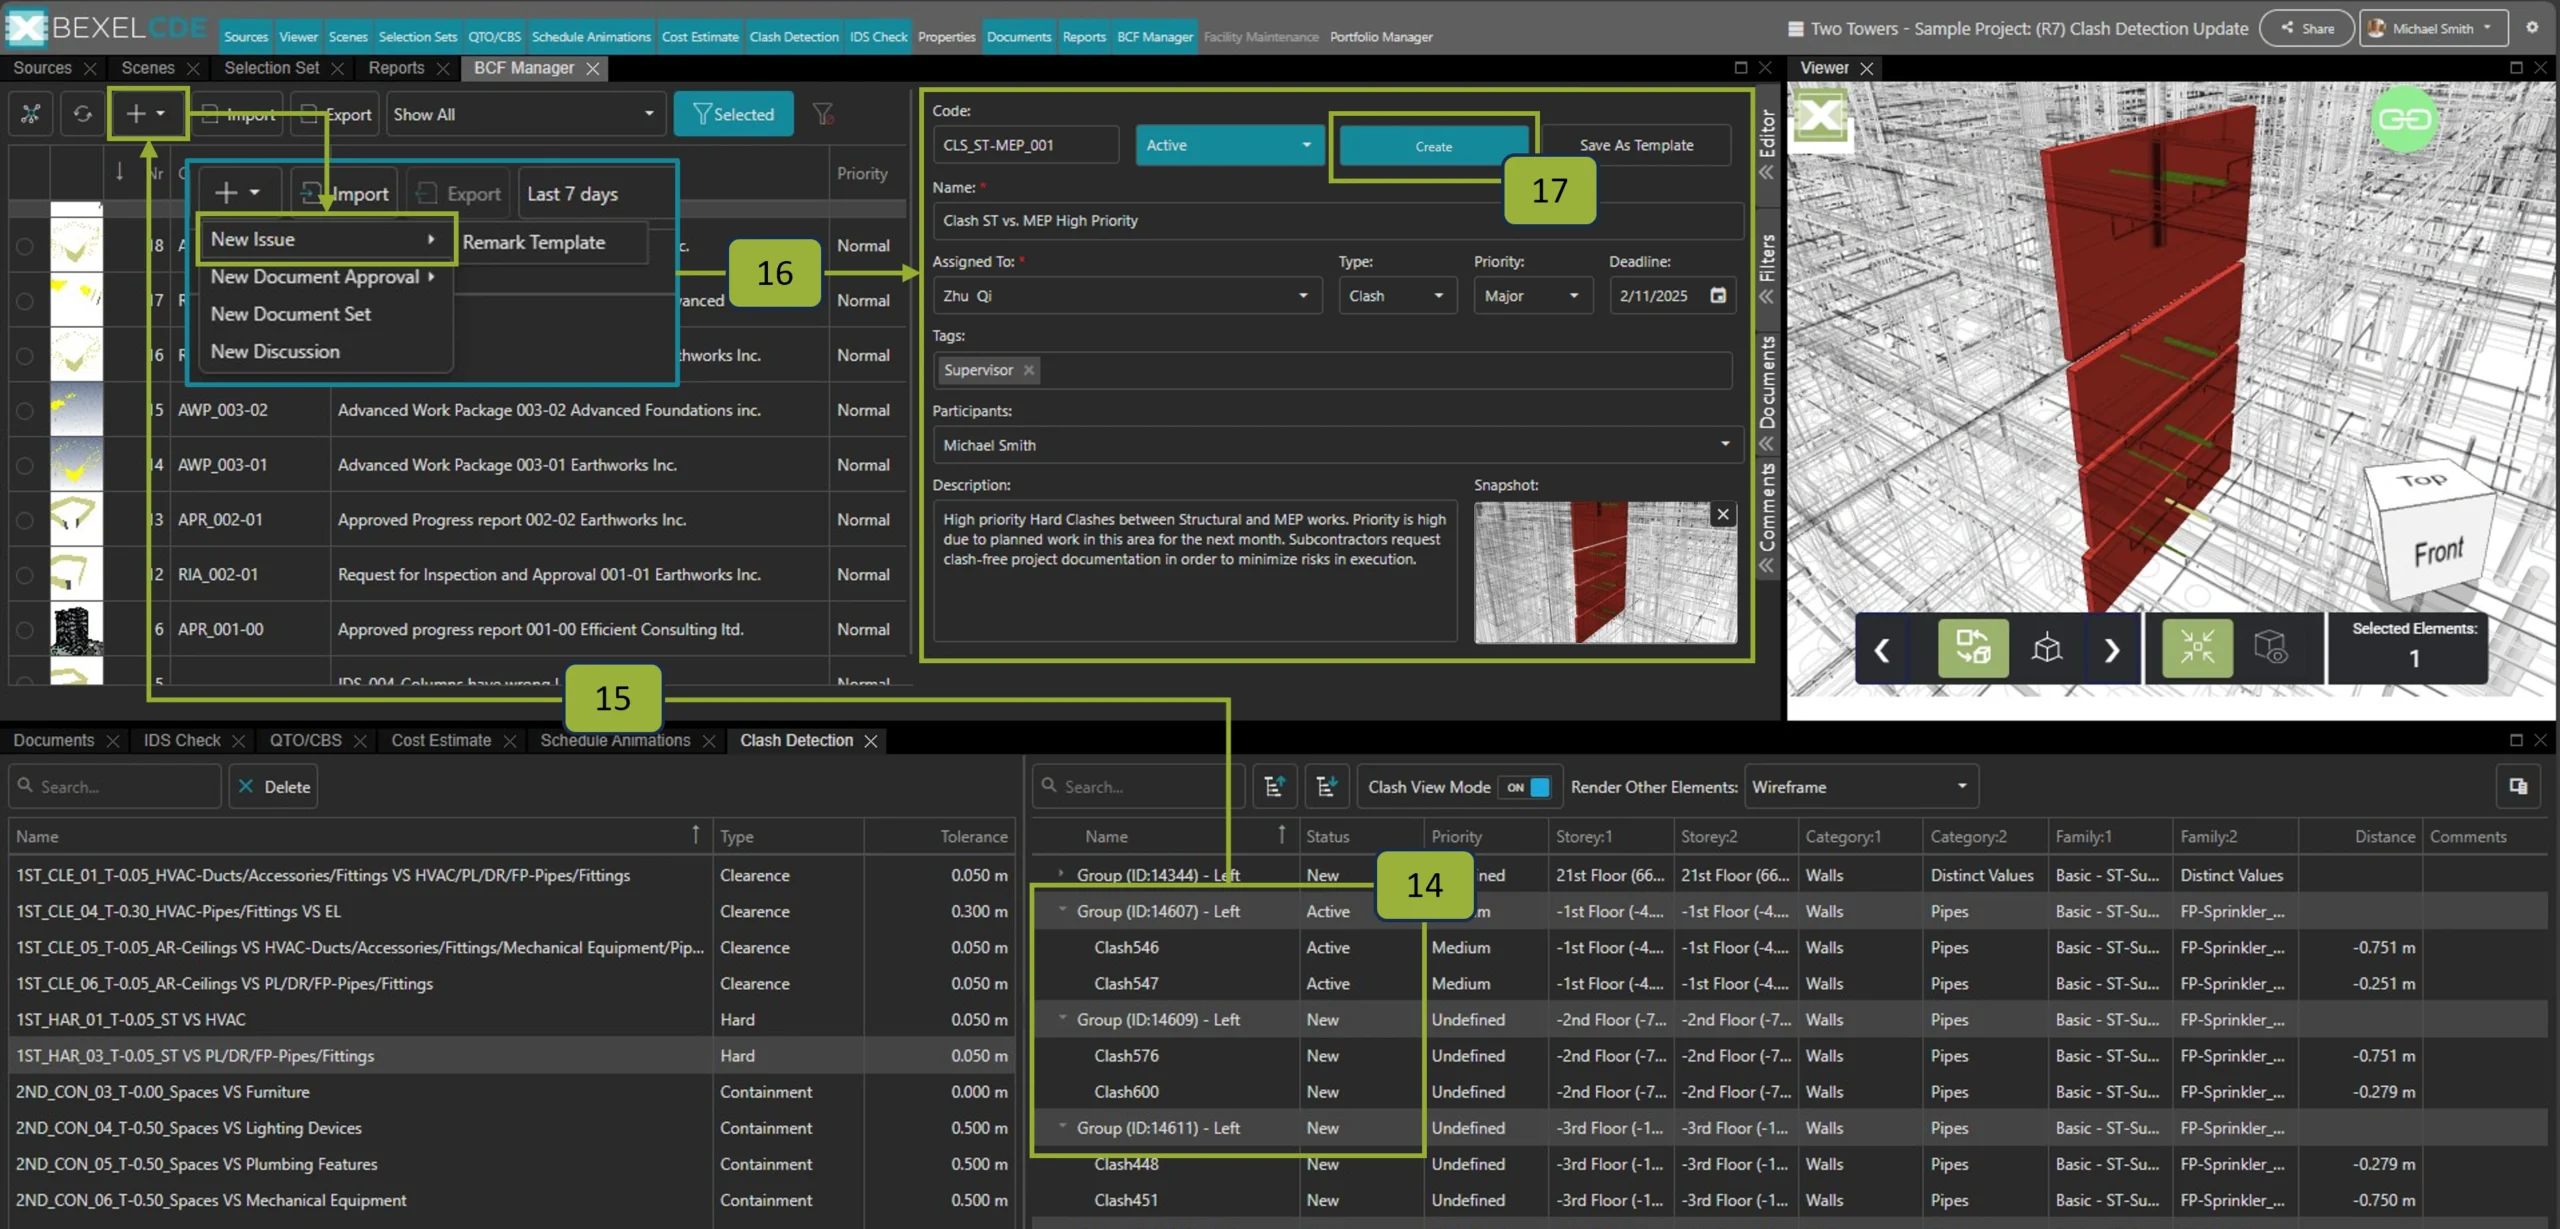2560x1229 pixels.
Task: Click Import button in BCF Manager toolbar
Action: pos(239,114)
